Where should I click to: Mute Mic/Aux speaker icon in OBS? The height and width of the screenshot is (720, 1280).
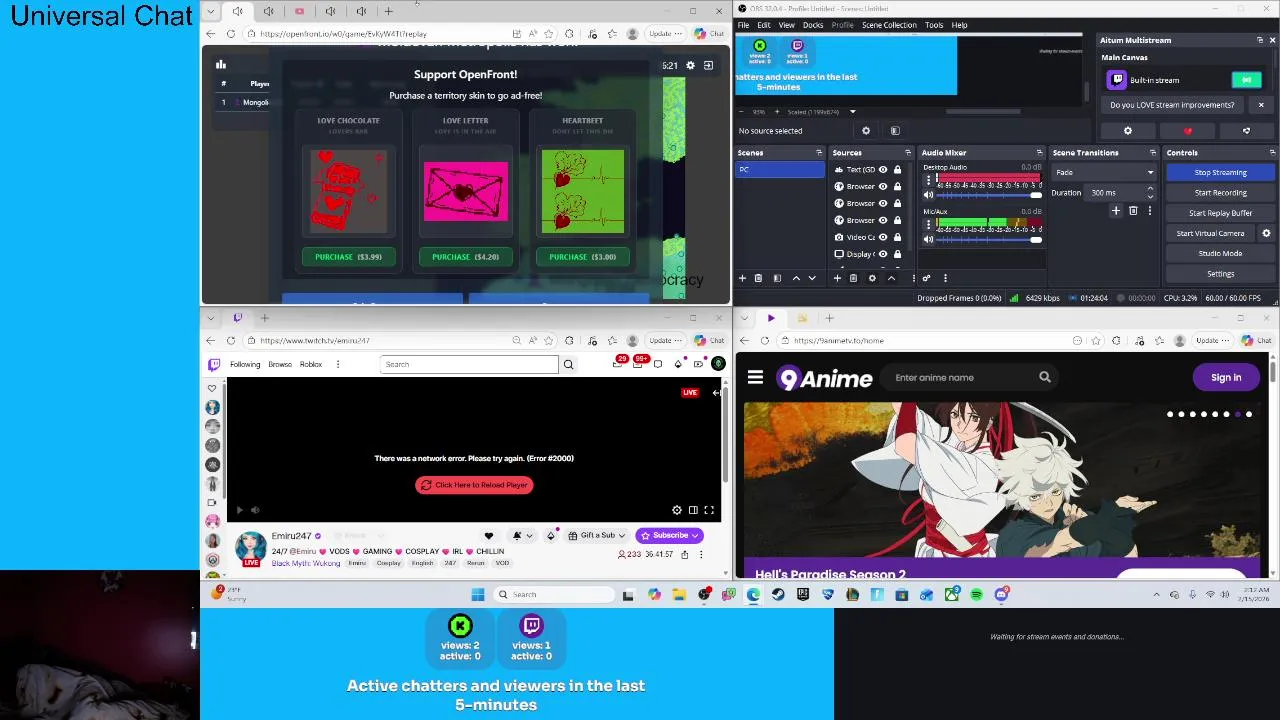pyautogui.click(x=928, y=239)
